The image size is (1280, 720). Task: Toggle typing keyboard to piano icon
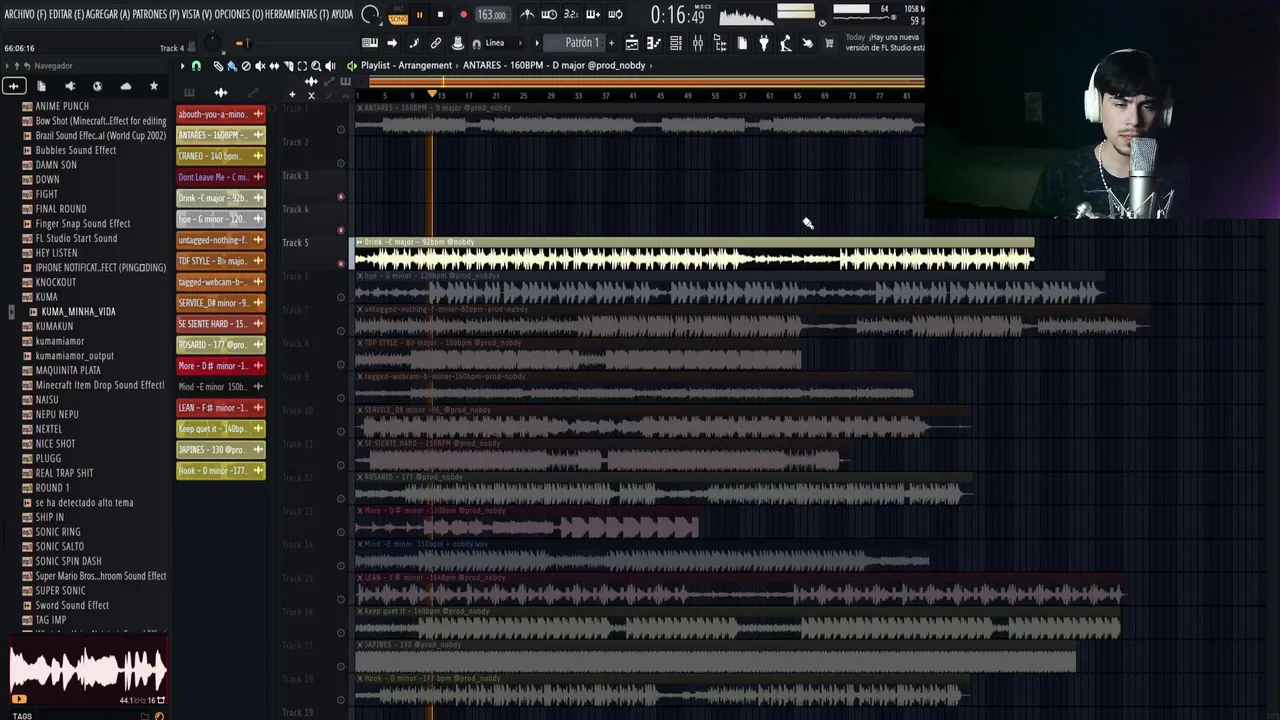pos(370,43)
